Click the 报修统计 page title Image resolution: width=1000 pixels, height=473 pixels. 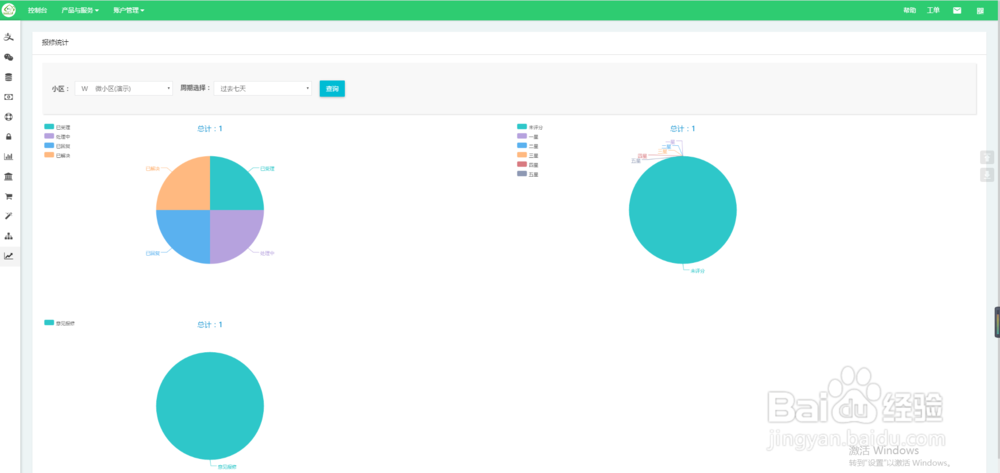[55, 43]
